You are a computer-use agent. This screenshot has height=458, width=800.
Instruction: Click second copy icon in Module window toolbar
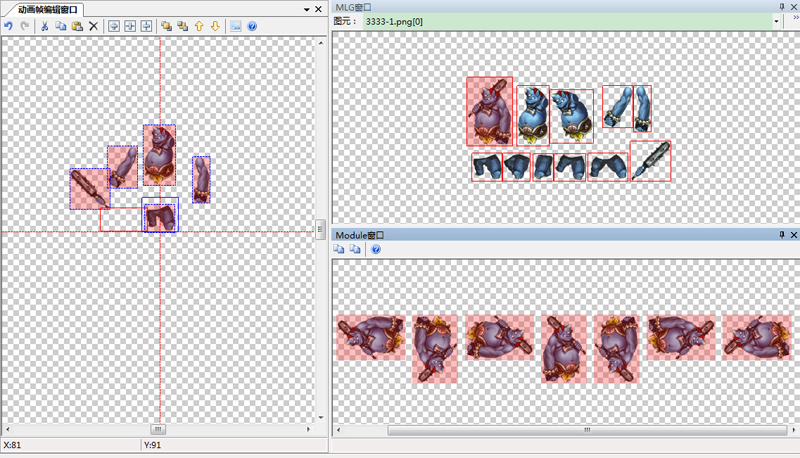tap(355, 249)
